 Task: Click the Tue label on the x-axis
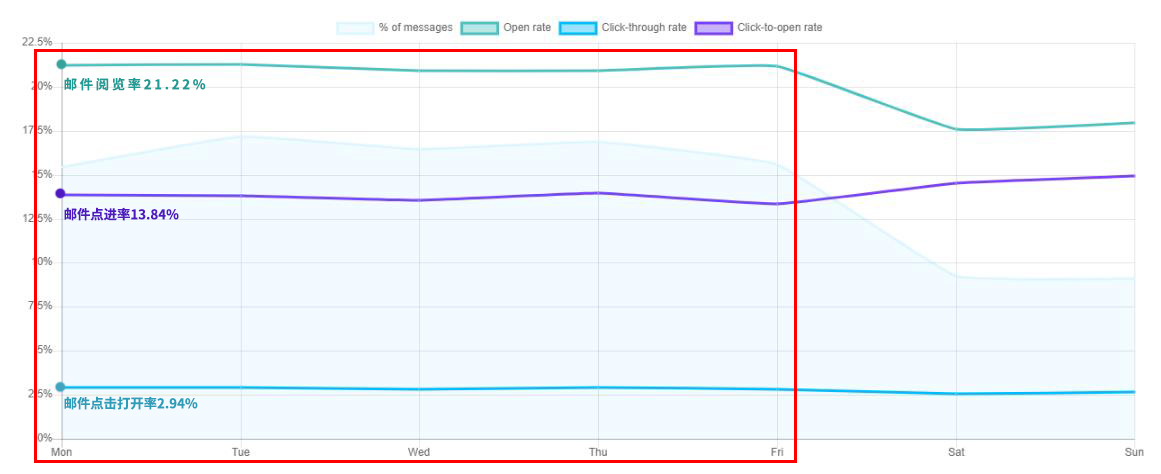[240, 453]
